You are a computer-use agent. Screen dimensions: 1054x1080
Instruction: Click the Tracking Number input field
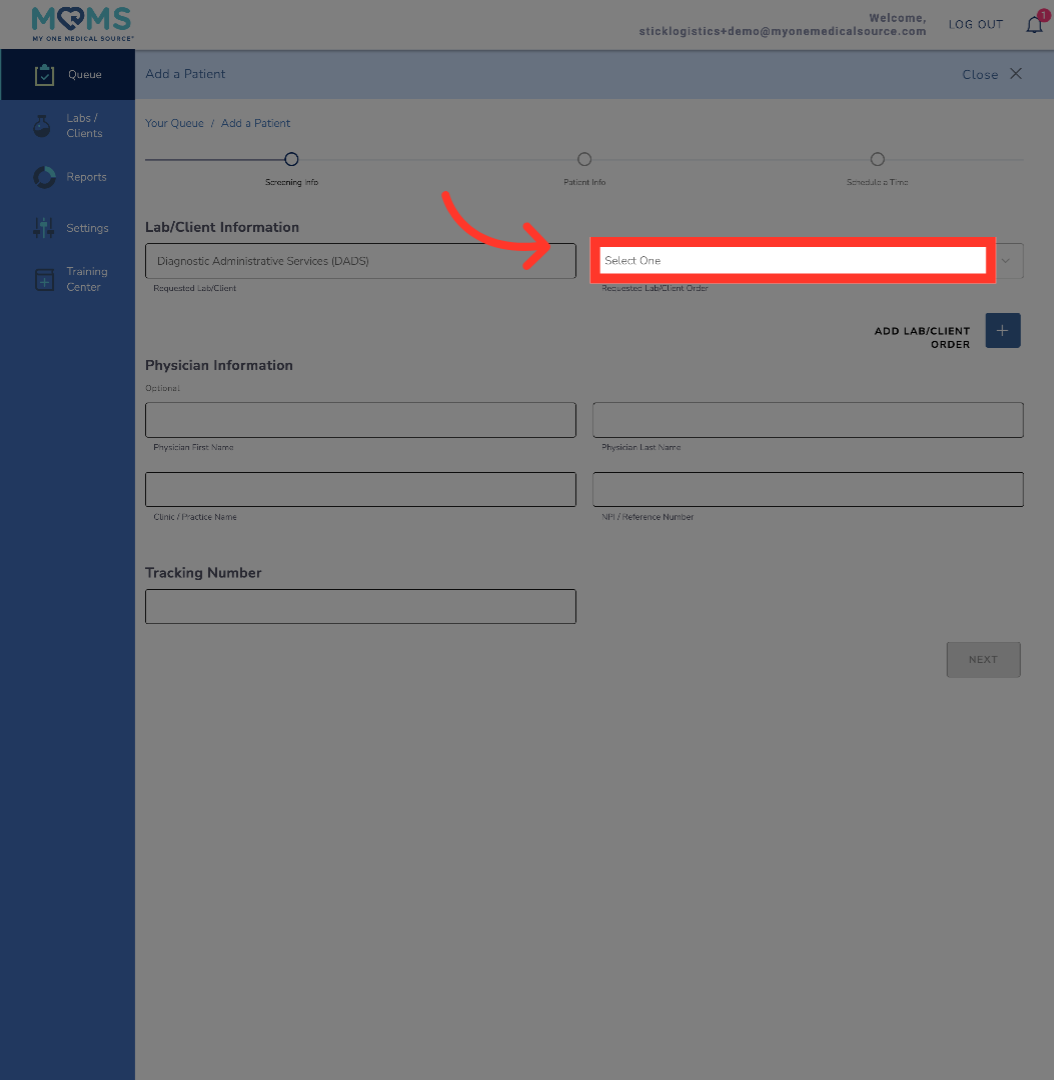point(360,606)
